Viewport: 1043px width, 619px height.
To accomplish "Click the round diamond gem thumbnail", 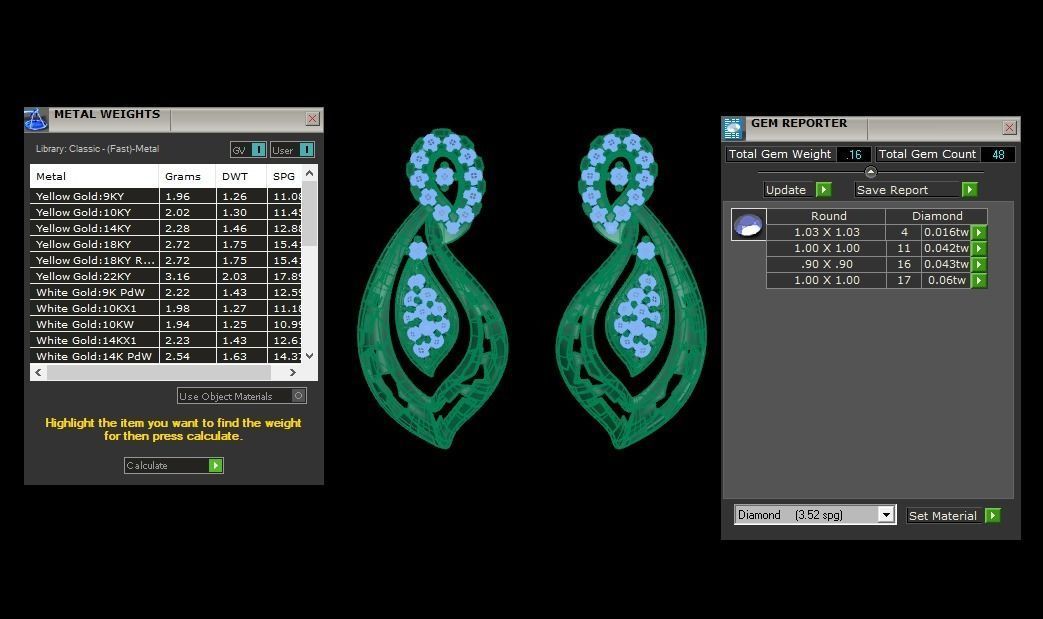I will 748,225.
